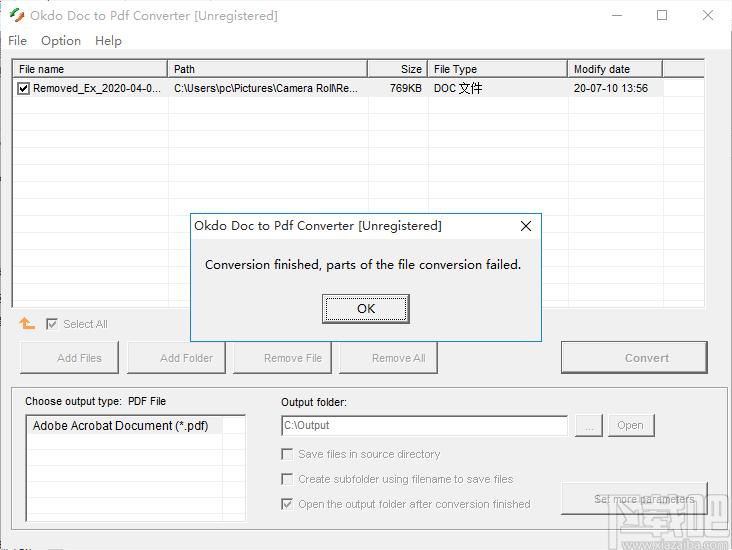Click the Remove File button

pyautogui.click(x=282, y=358)
